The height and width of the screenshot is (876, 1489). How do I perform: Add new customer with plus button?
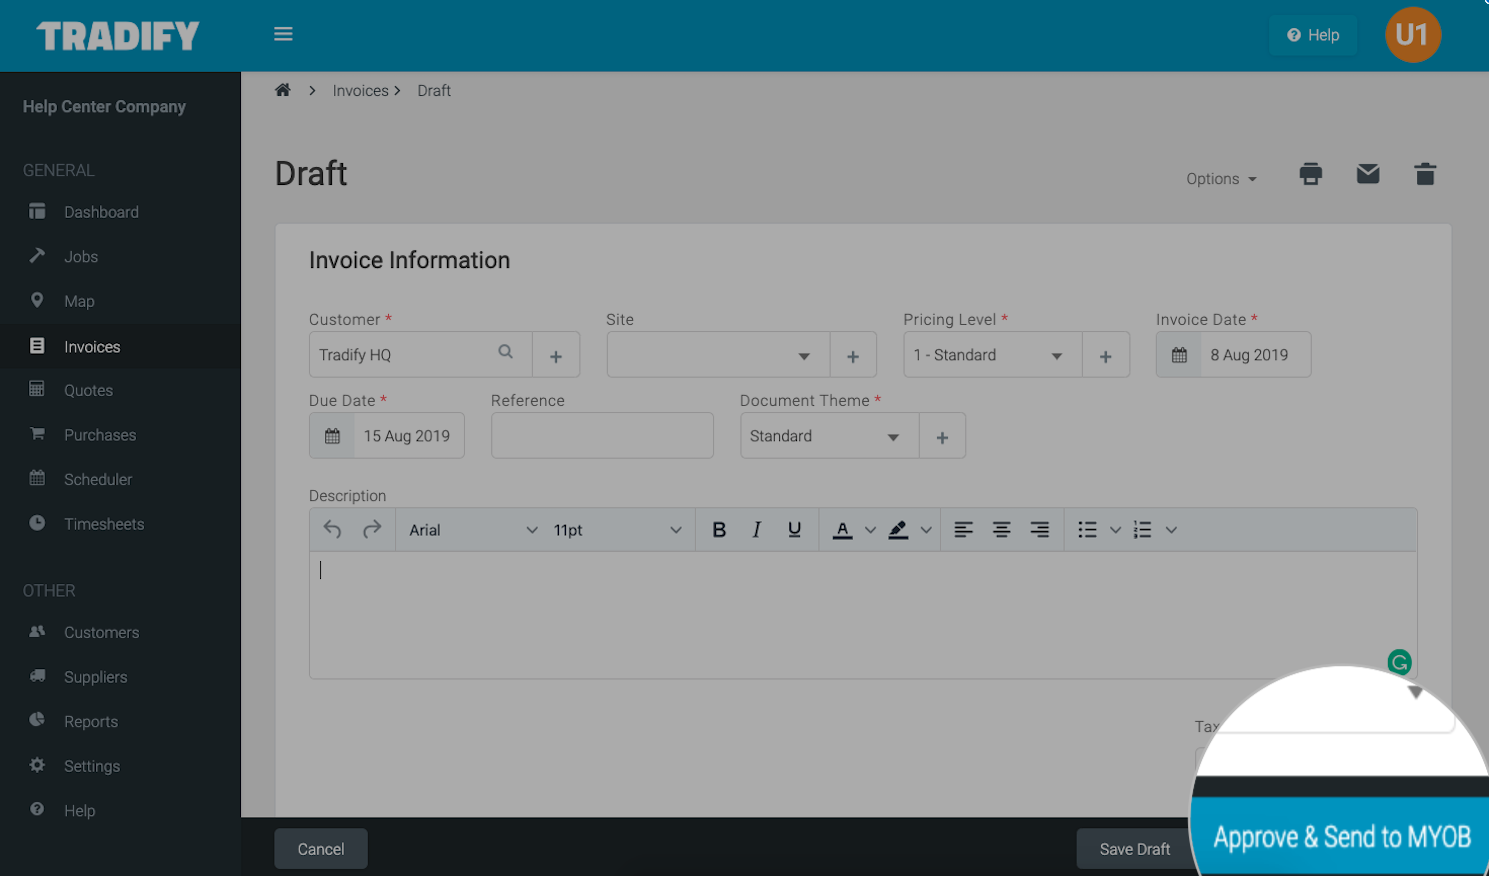coord(556,356)
